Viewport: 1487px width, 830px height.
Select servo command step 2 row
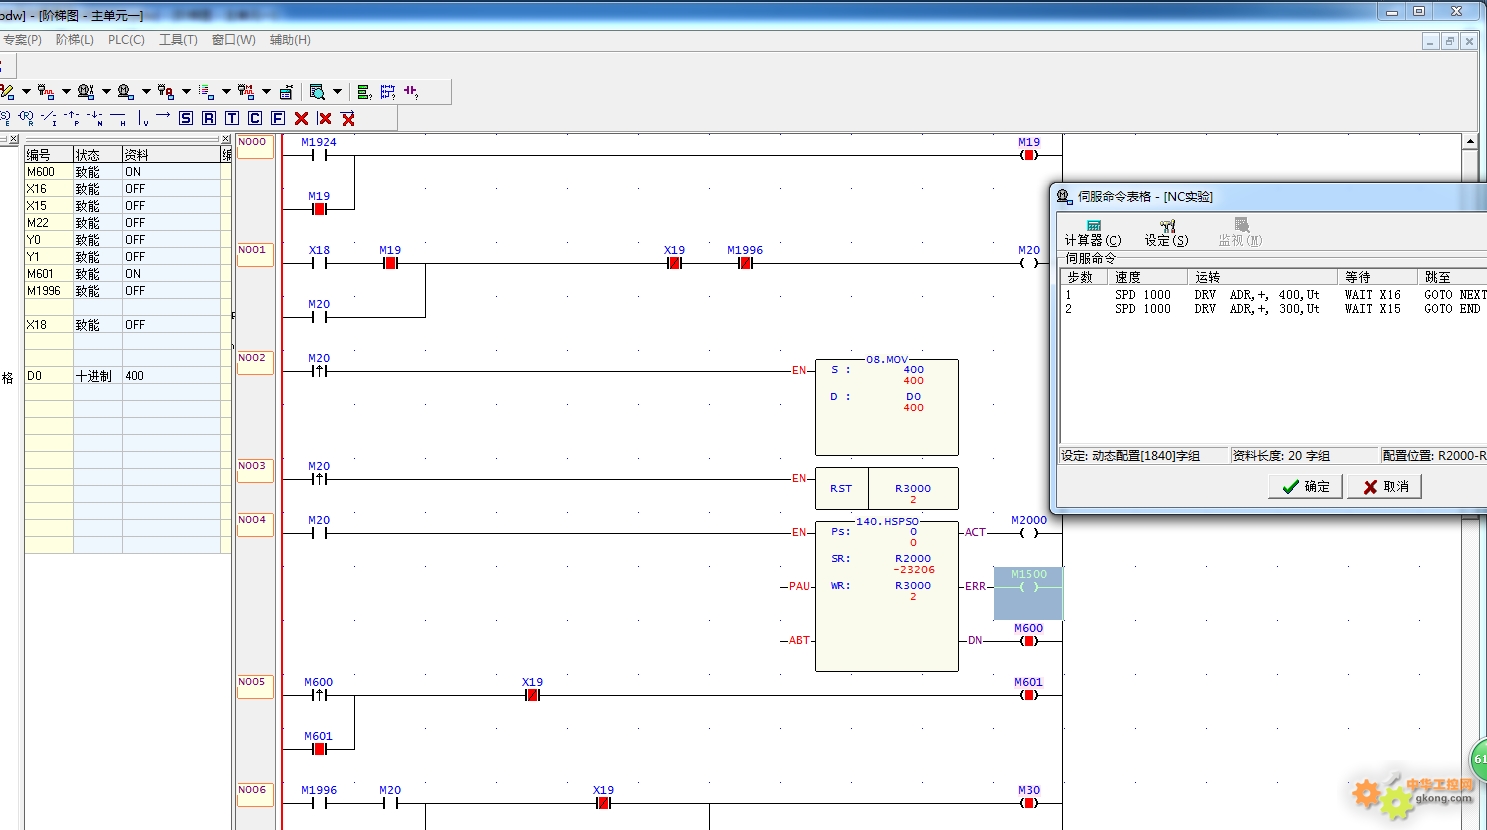pyautogui.click(x=1273, y=309)
